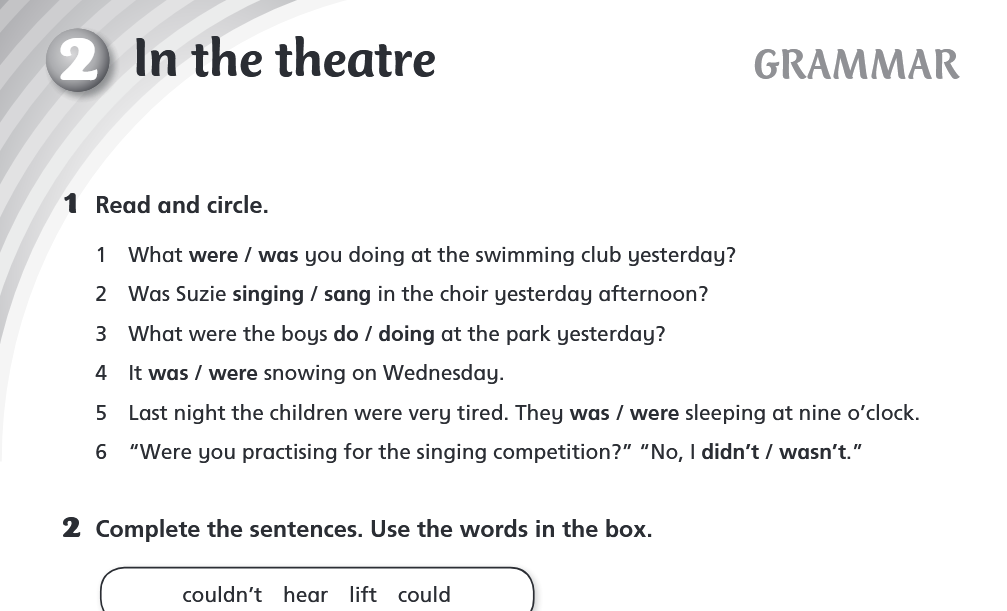This screenshot has width=1007, height=611.
Task: Click "hear" in the word box
Action: pyautogui.click(x=305, y=595)
